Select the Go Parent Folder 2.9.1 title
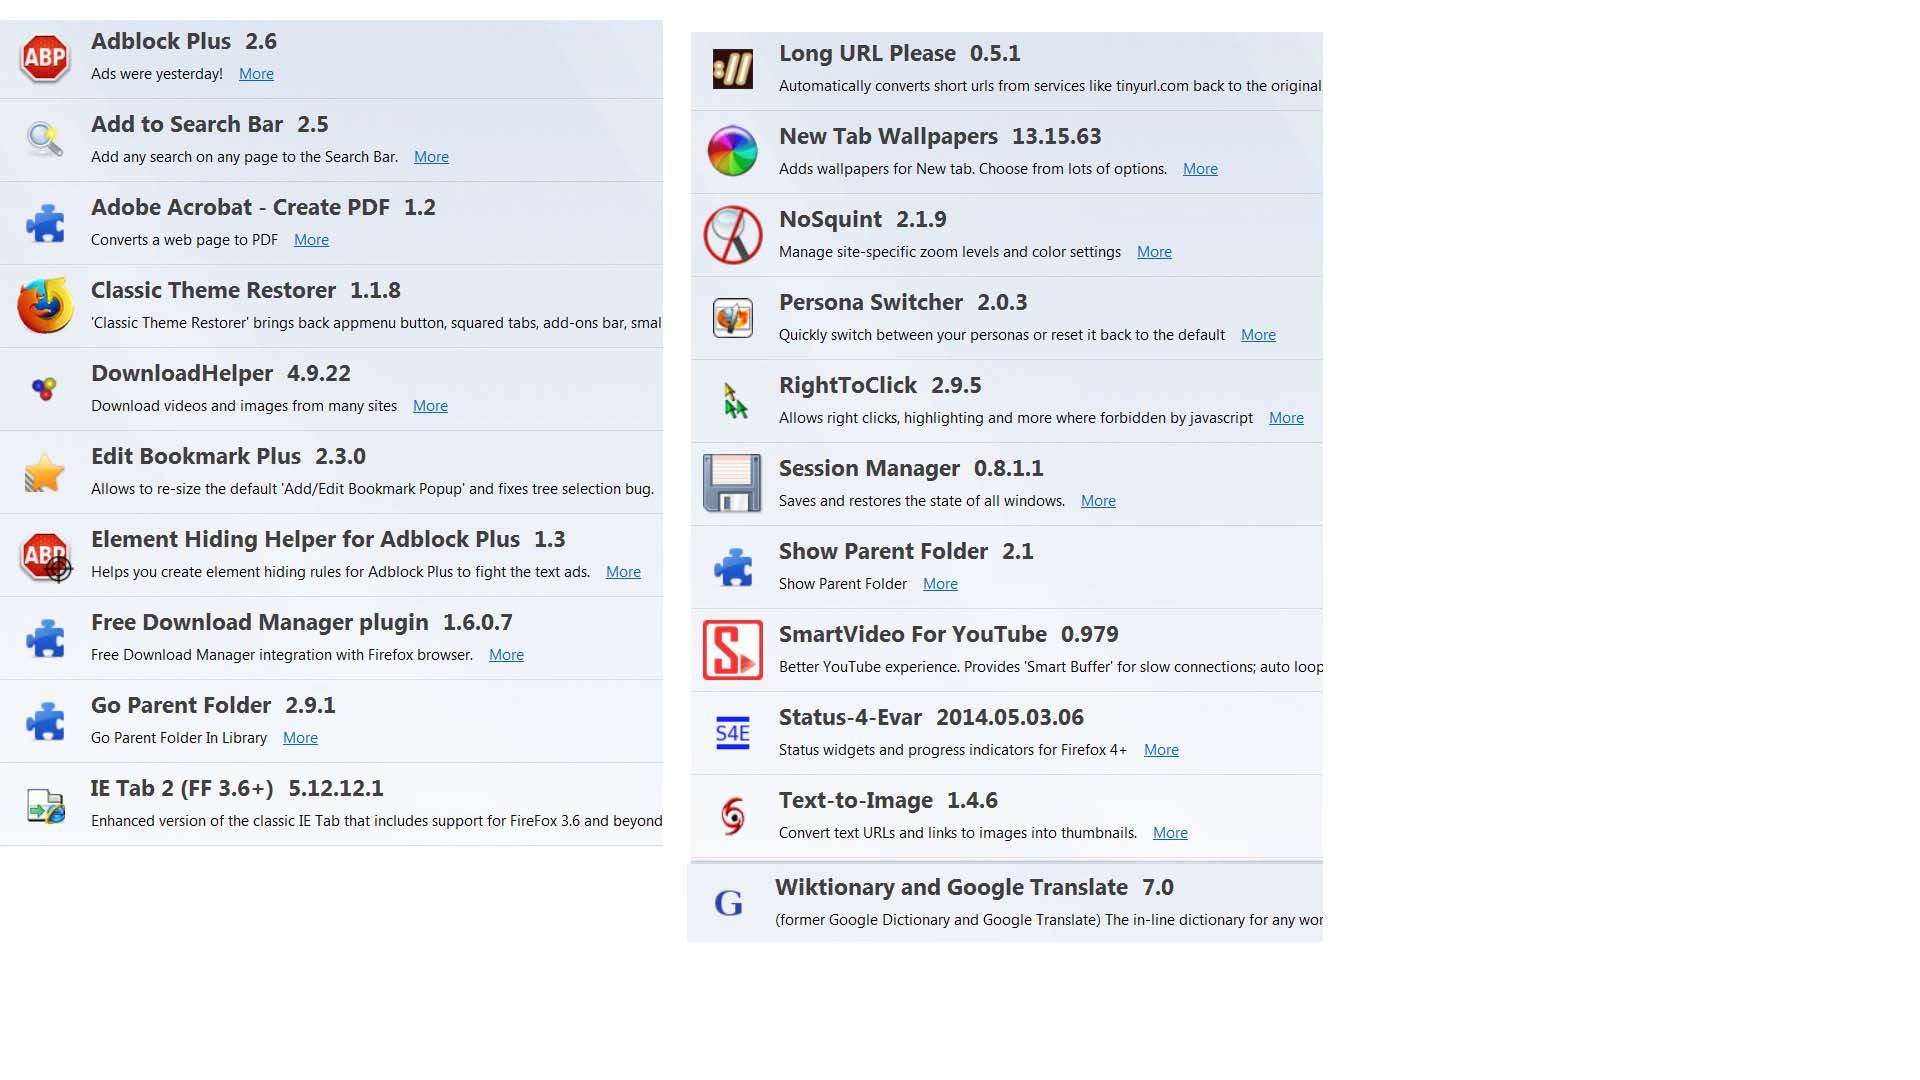This screenshot has height=1080, width=1920. [x=213, y=706]
